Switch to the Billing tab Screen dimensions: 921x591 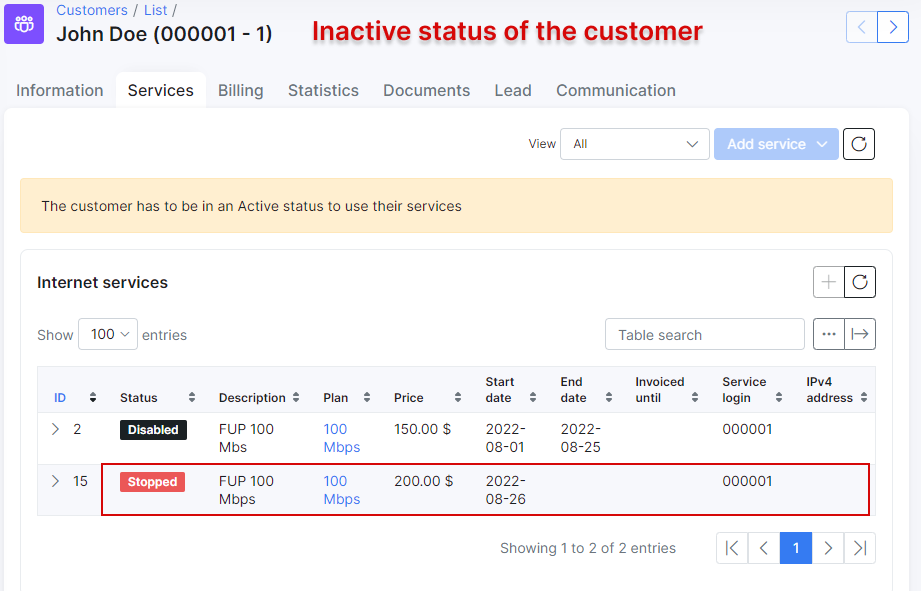(x=240, y=90)
